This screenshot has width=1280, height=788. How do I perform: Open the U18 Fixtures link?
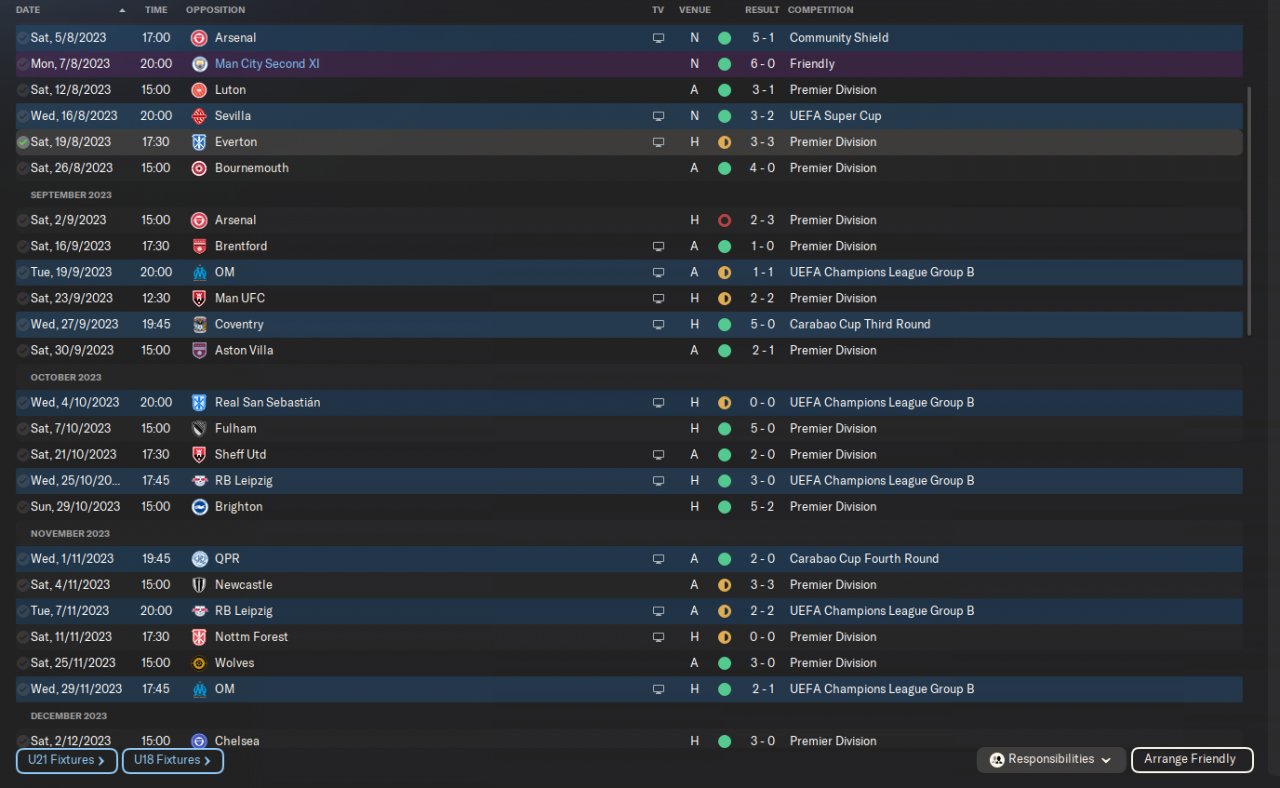[x=172, y=761]
